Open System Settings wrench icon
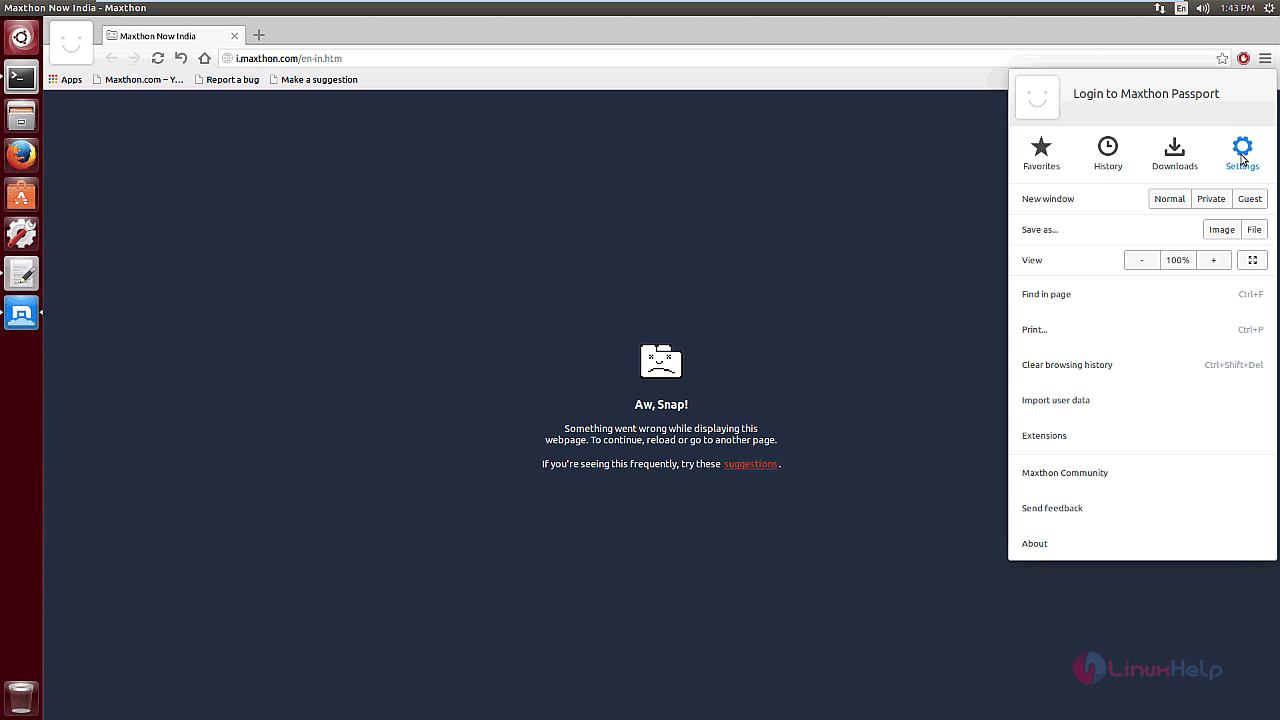Screen dimensions: 1280x720 pyautogui.click(x=21, y=234)
